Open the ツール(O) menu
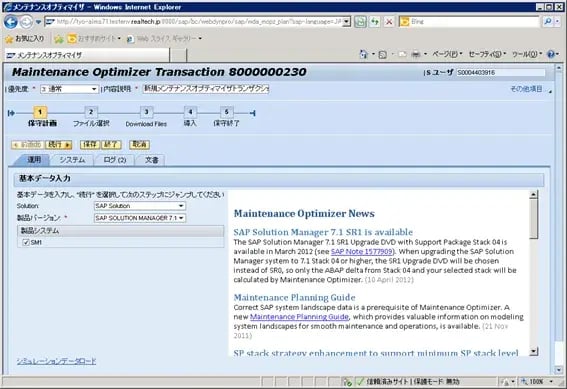Screen dimensions: 567x389 click(x=527, y=54)
